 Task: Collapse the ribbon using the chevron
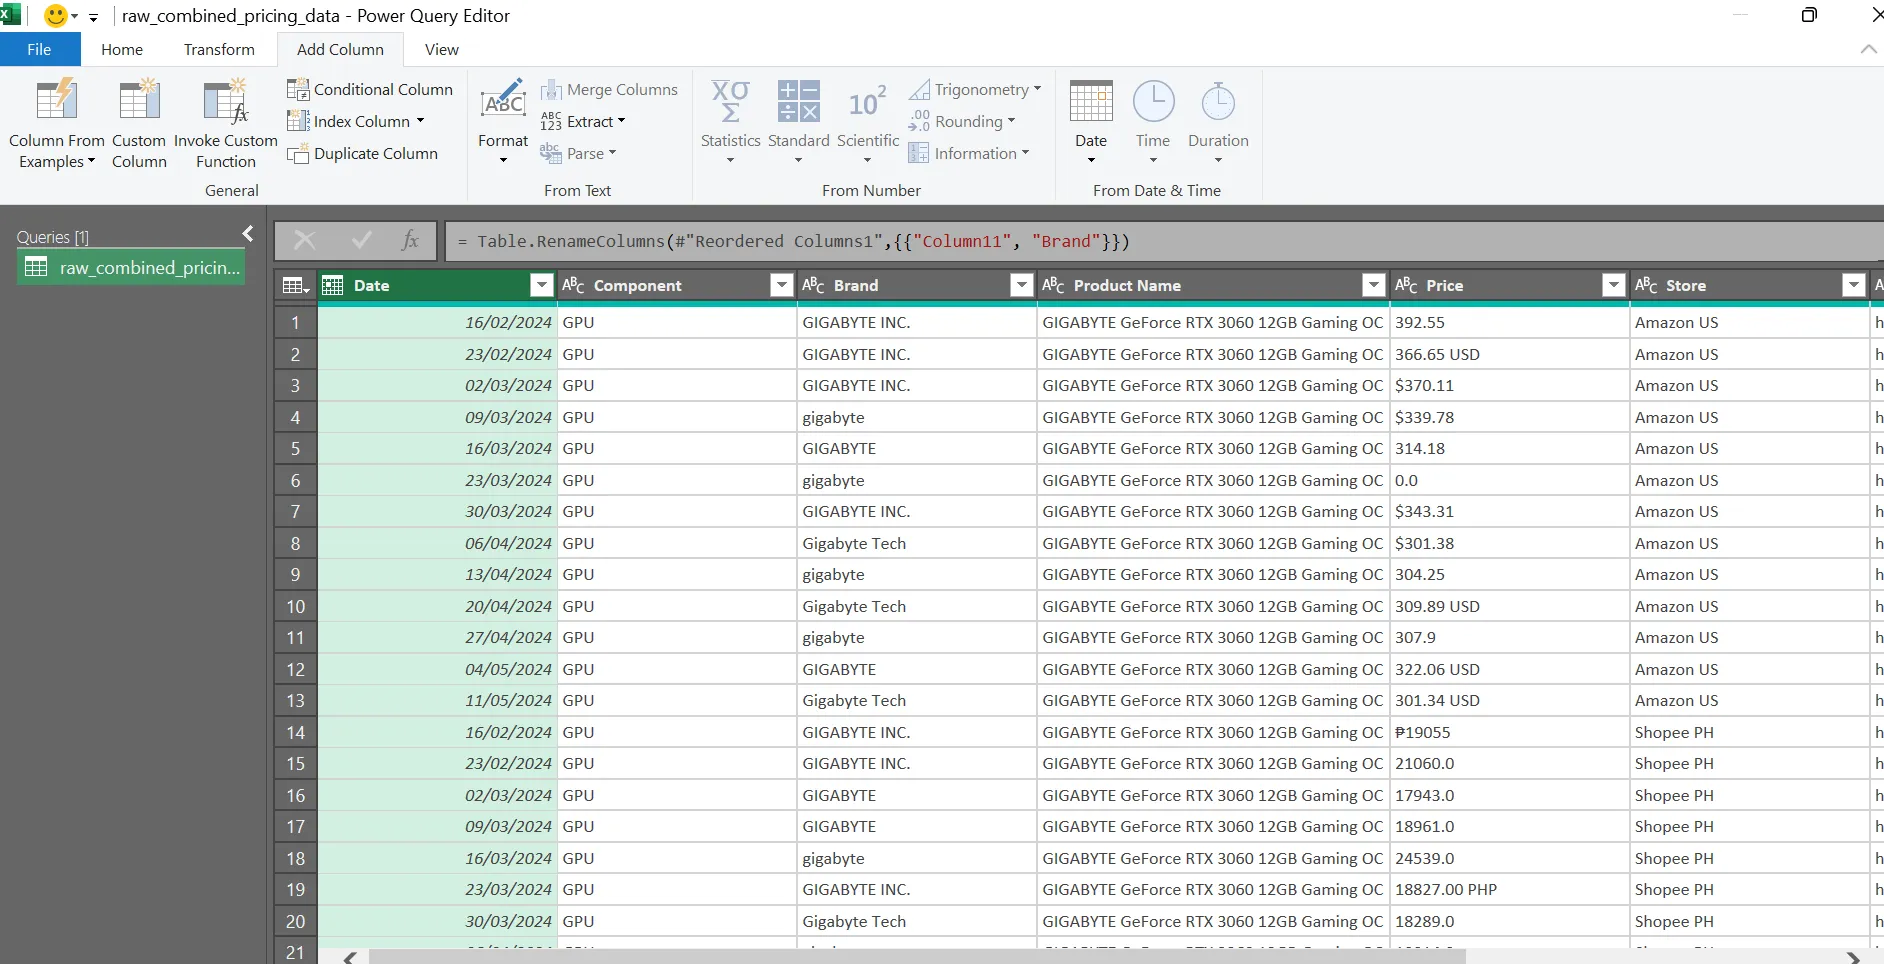1868,49
